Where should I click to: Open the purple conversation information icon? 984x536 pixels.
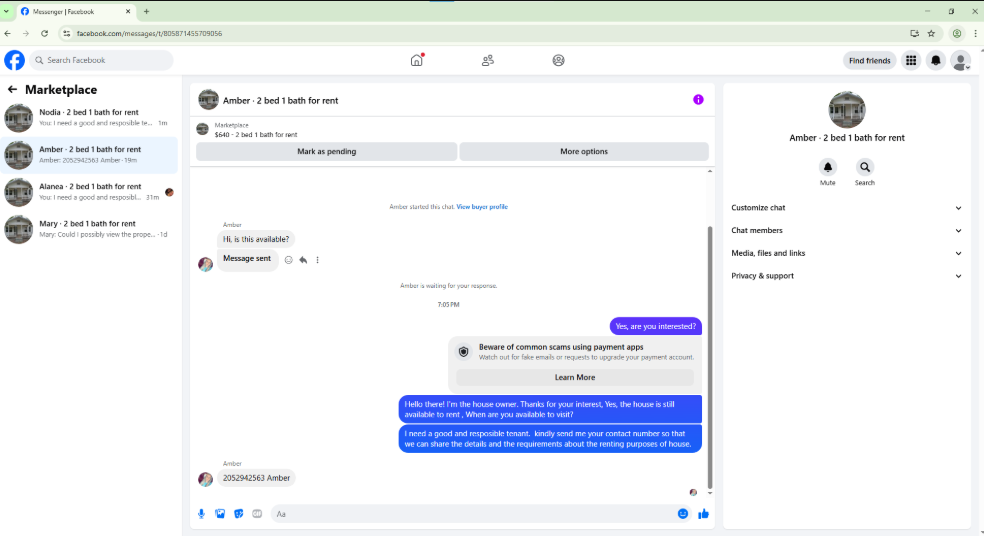coord(698,100)
